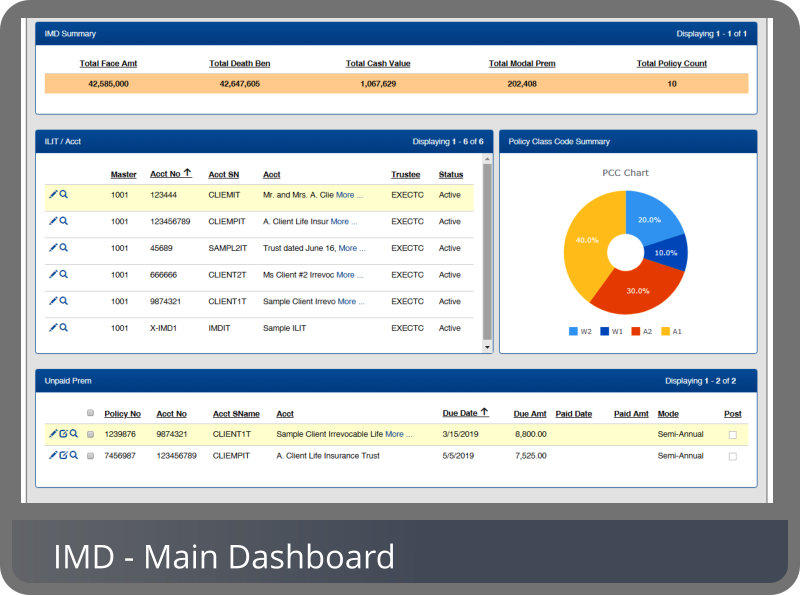Click the A1 yellow legend swatch
The image size is (800, 596).
[664, 331]
